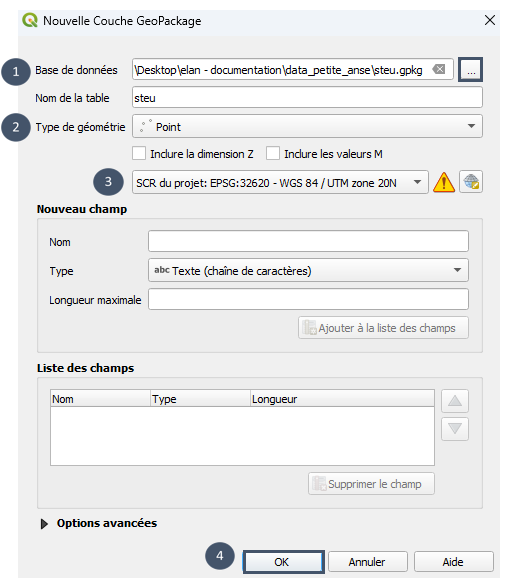Move field down with arrow button
This screenshot has width=508, height=584.
(455, 429)
